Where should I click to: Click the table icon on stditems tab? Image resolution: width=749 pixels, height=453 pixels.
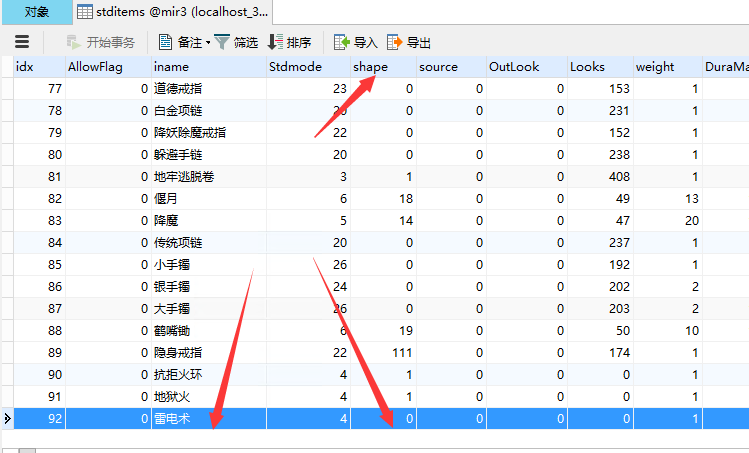[x=85, y=12]
